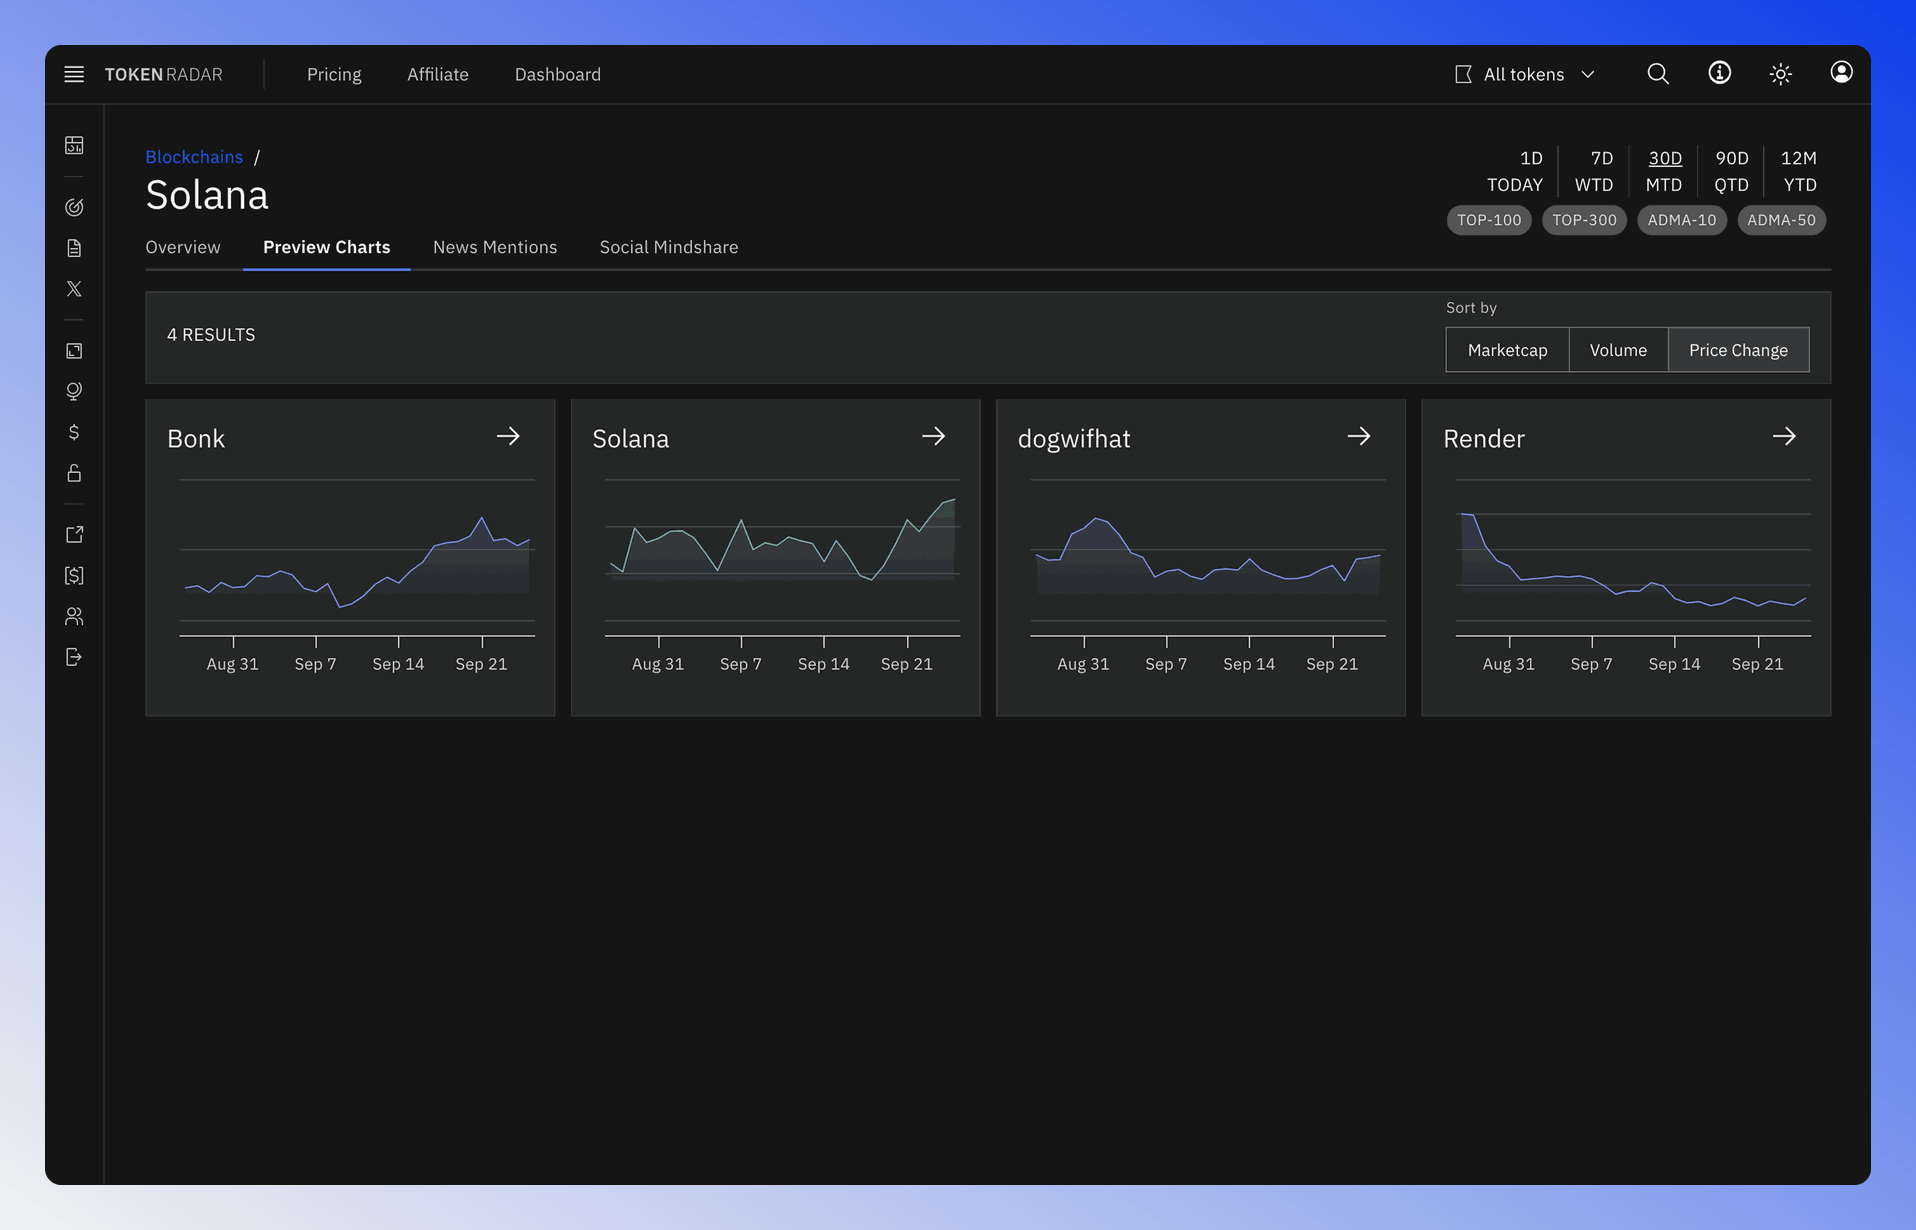Select the 30D MTD time range
Viewport: 1916px width, 1230px height.
pyautogui.click(x=1664, y=171)
